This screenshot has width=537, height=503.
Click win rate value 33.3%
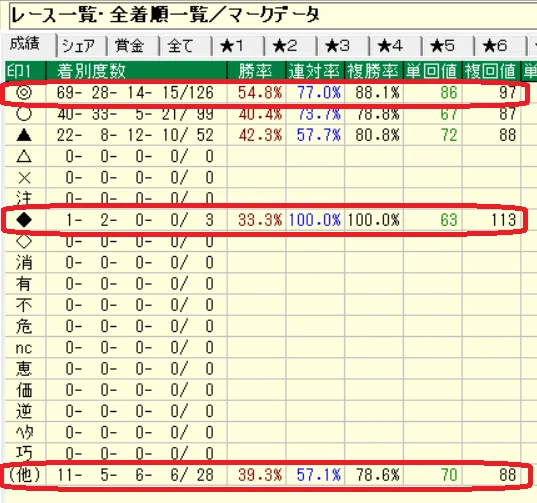(260, 220)
